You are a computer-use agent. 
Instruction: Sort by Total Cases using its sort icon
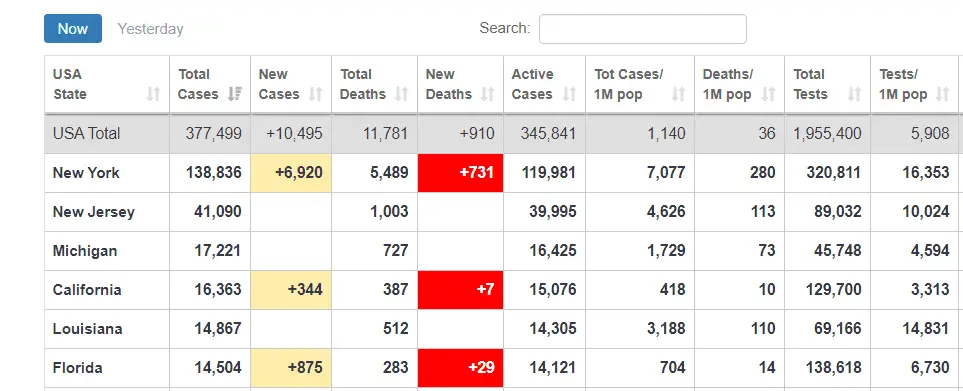tap(234, 94)
